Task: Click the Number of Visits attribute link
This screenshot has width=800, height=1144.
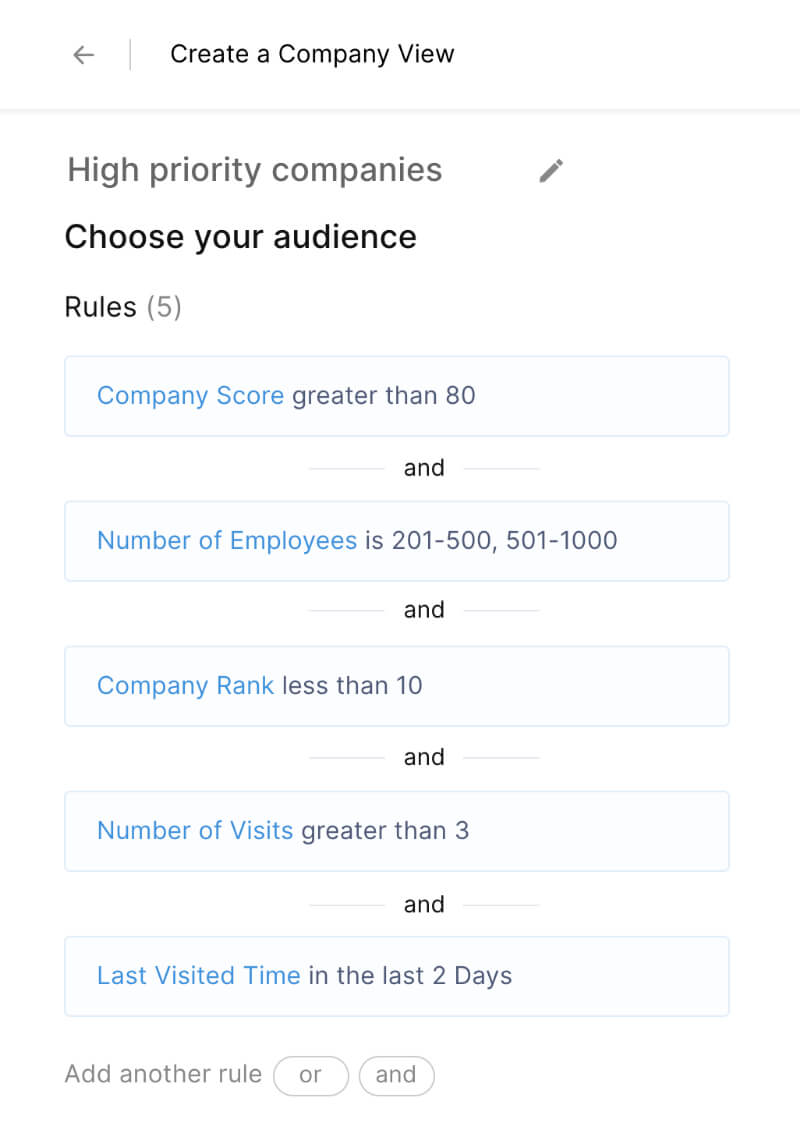Action: 195,830
